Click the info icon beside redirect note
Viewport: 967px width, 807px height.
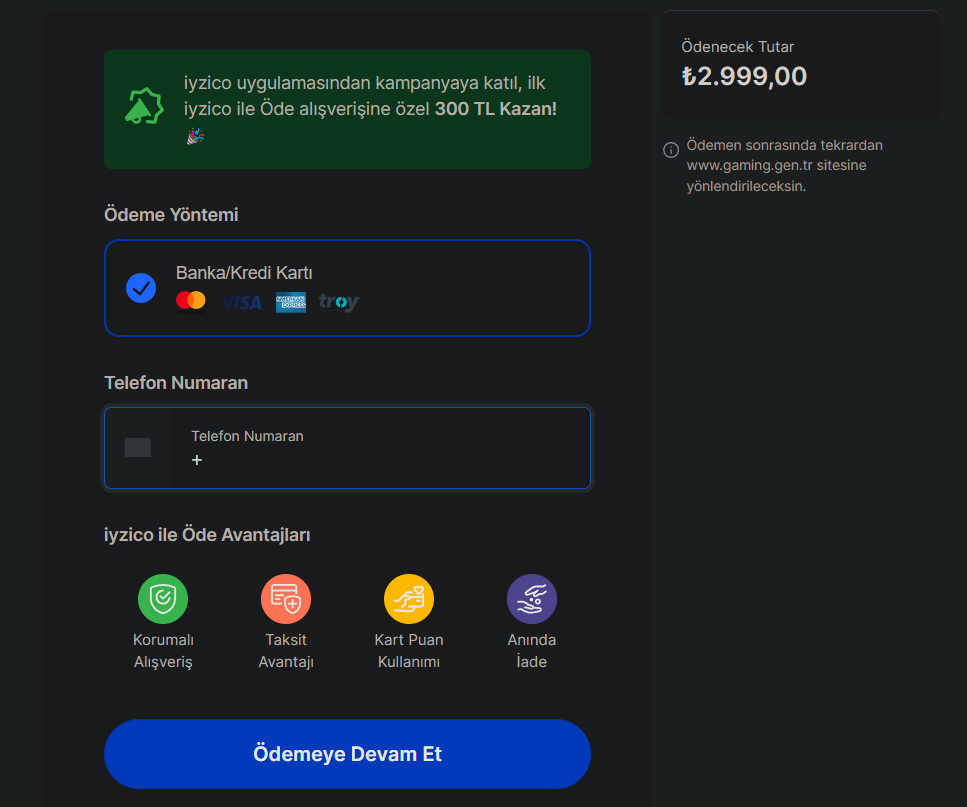671,150
